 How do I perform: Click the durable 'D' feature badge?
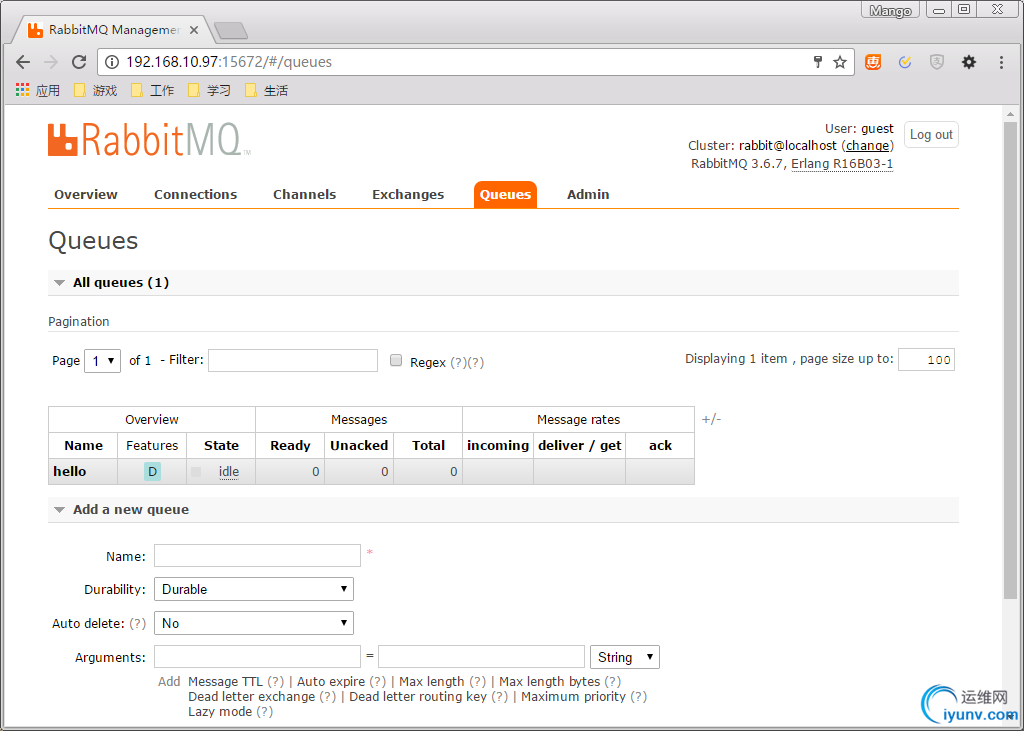point(152,472)
